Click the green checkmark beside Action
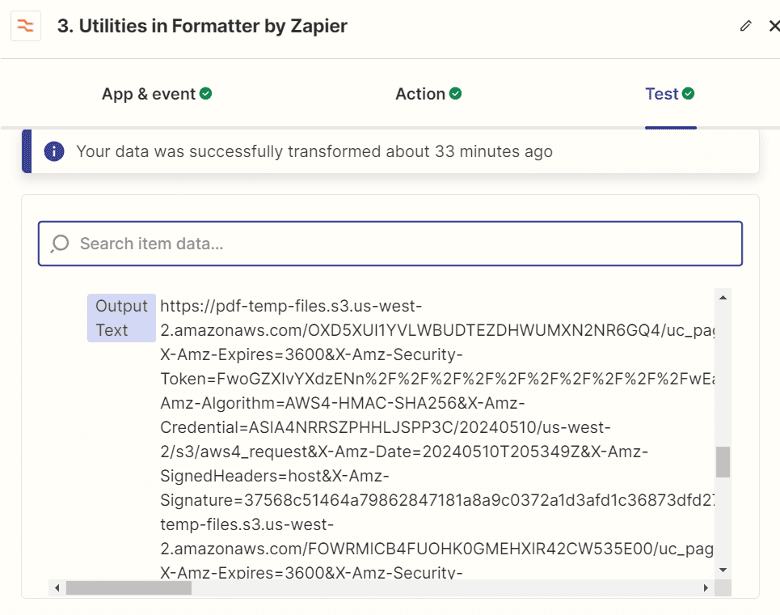The height and width of the screenshot is (615, 780). (455, 94)
